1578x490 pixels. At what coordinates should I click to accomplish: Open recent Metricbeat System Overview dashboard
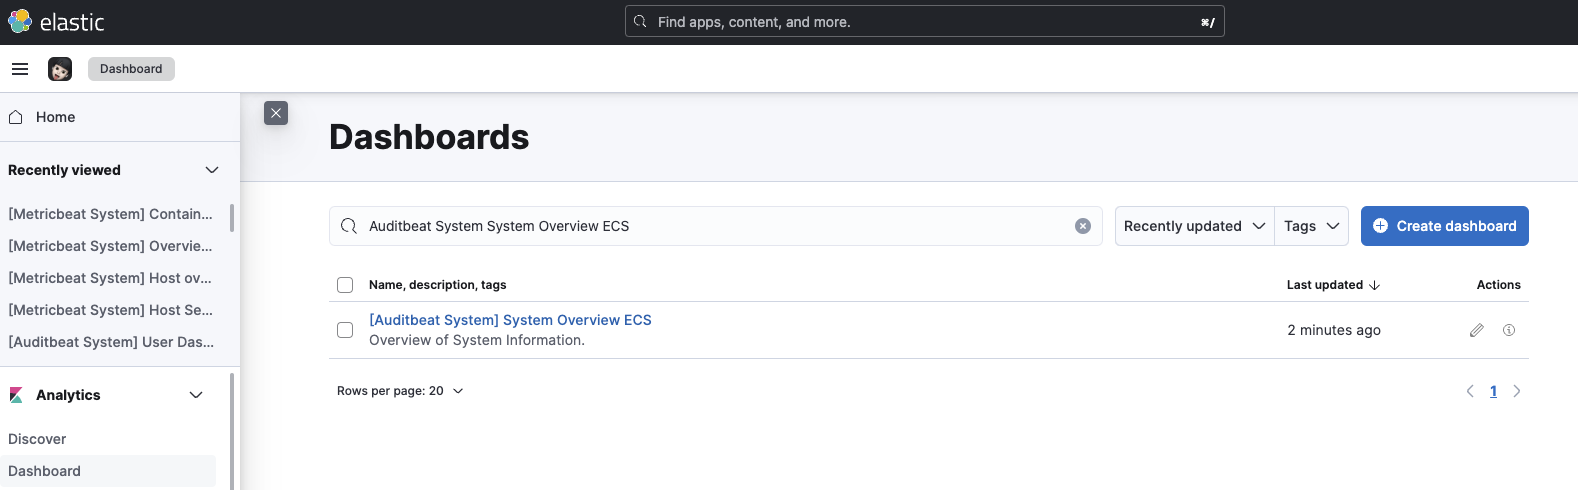(110, 246)
